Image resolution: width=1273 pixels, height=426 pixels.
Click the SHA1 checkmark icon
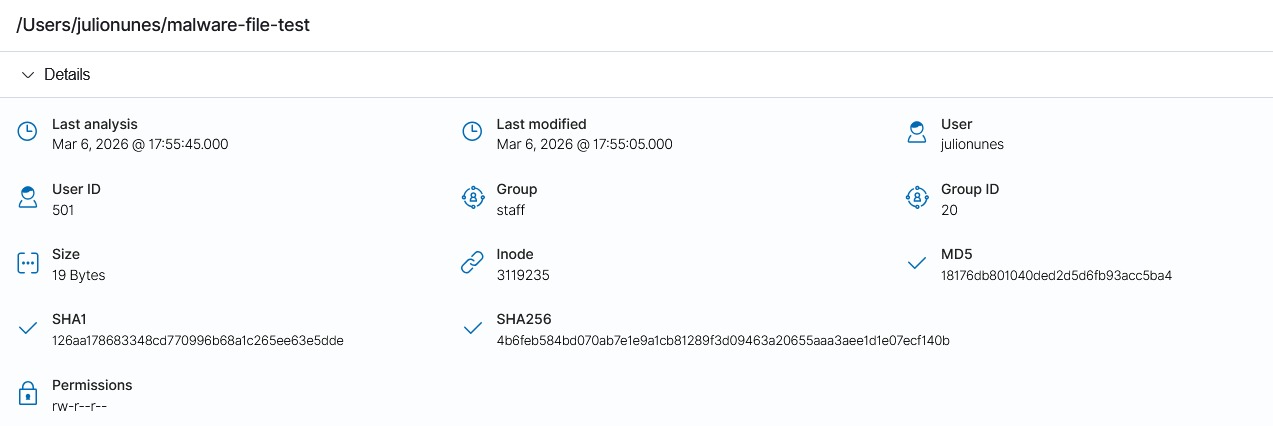(28, 328)
